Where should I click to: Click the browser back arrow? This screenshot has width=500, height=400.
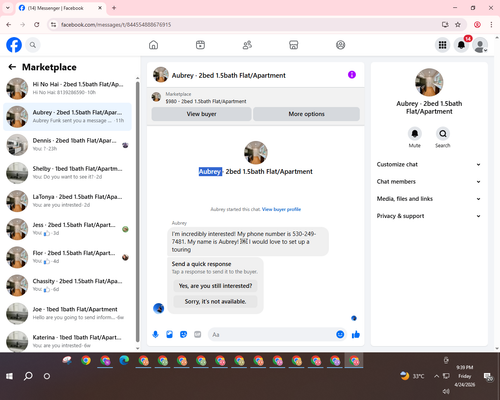pyautogui.click(x=9, y=24)
